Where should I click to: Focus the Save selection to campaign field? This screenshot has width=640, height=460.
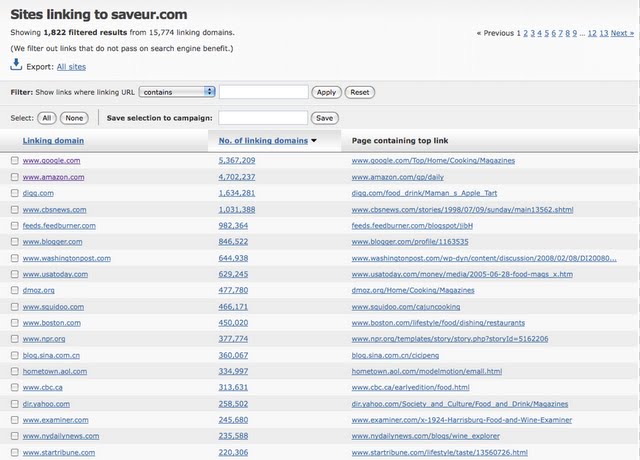tap(263, 118)
